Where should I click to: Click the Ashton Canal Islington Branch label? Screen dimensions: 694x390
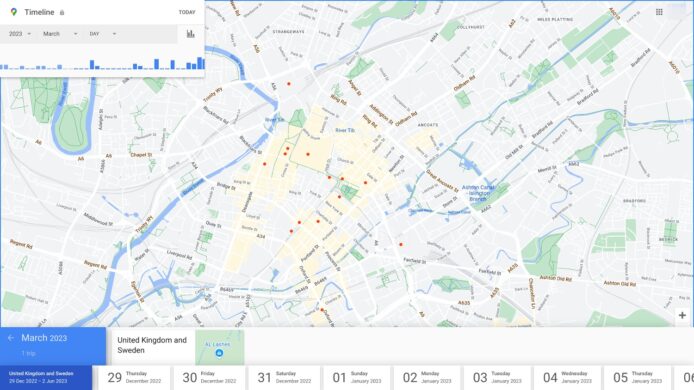coord(479,193)
